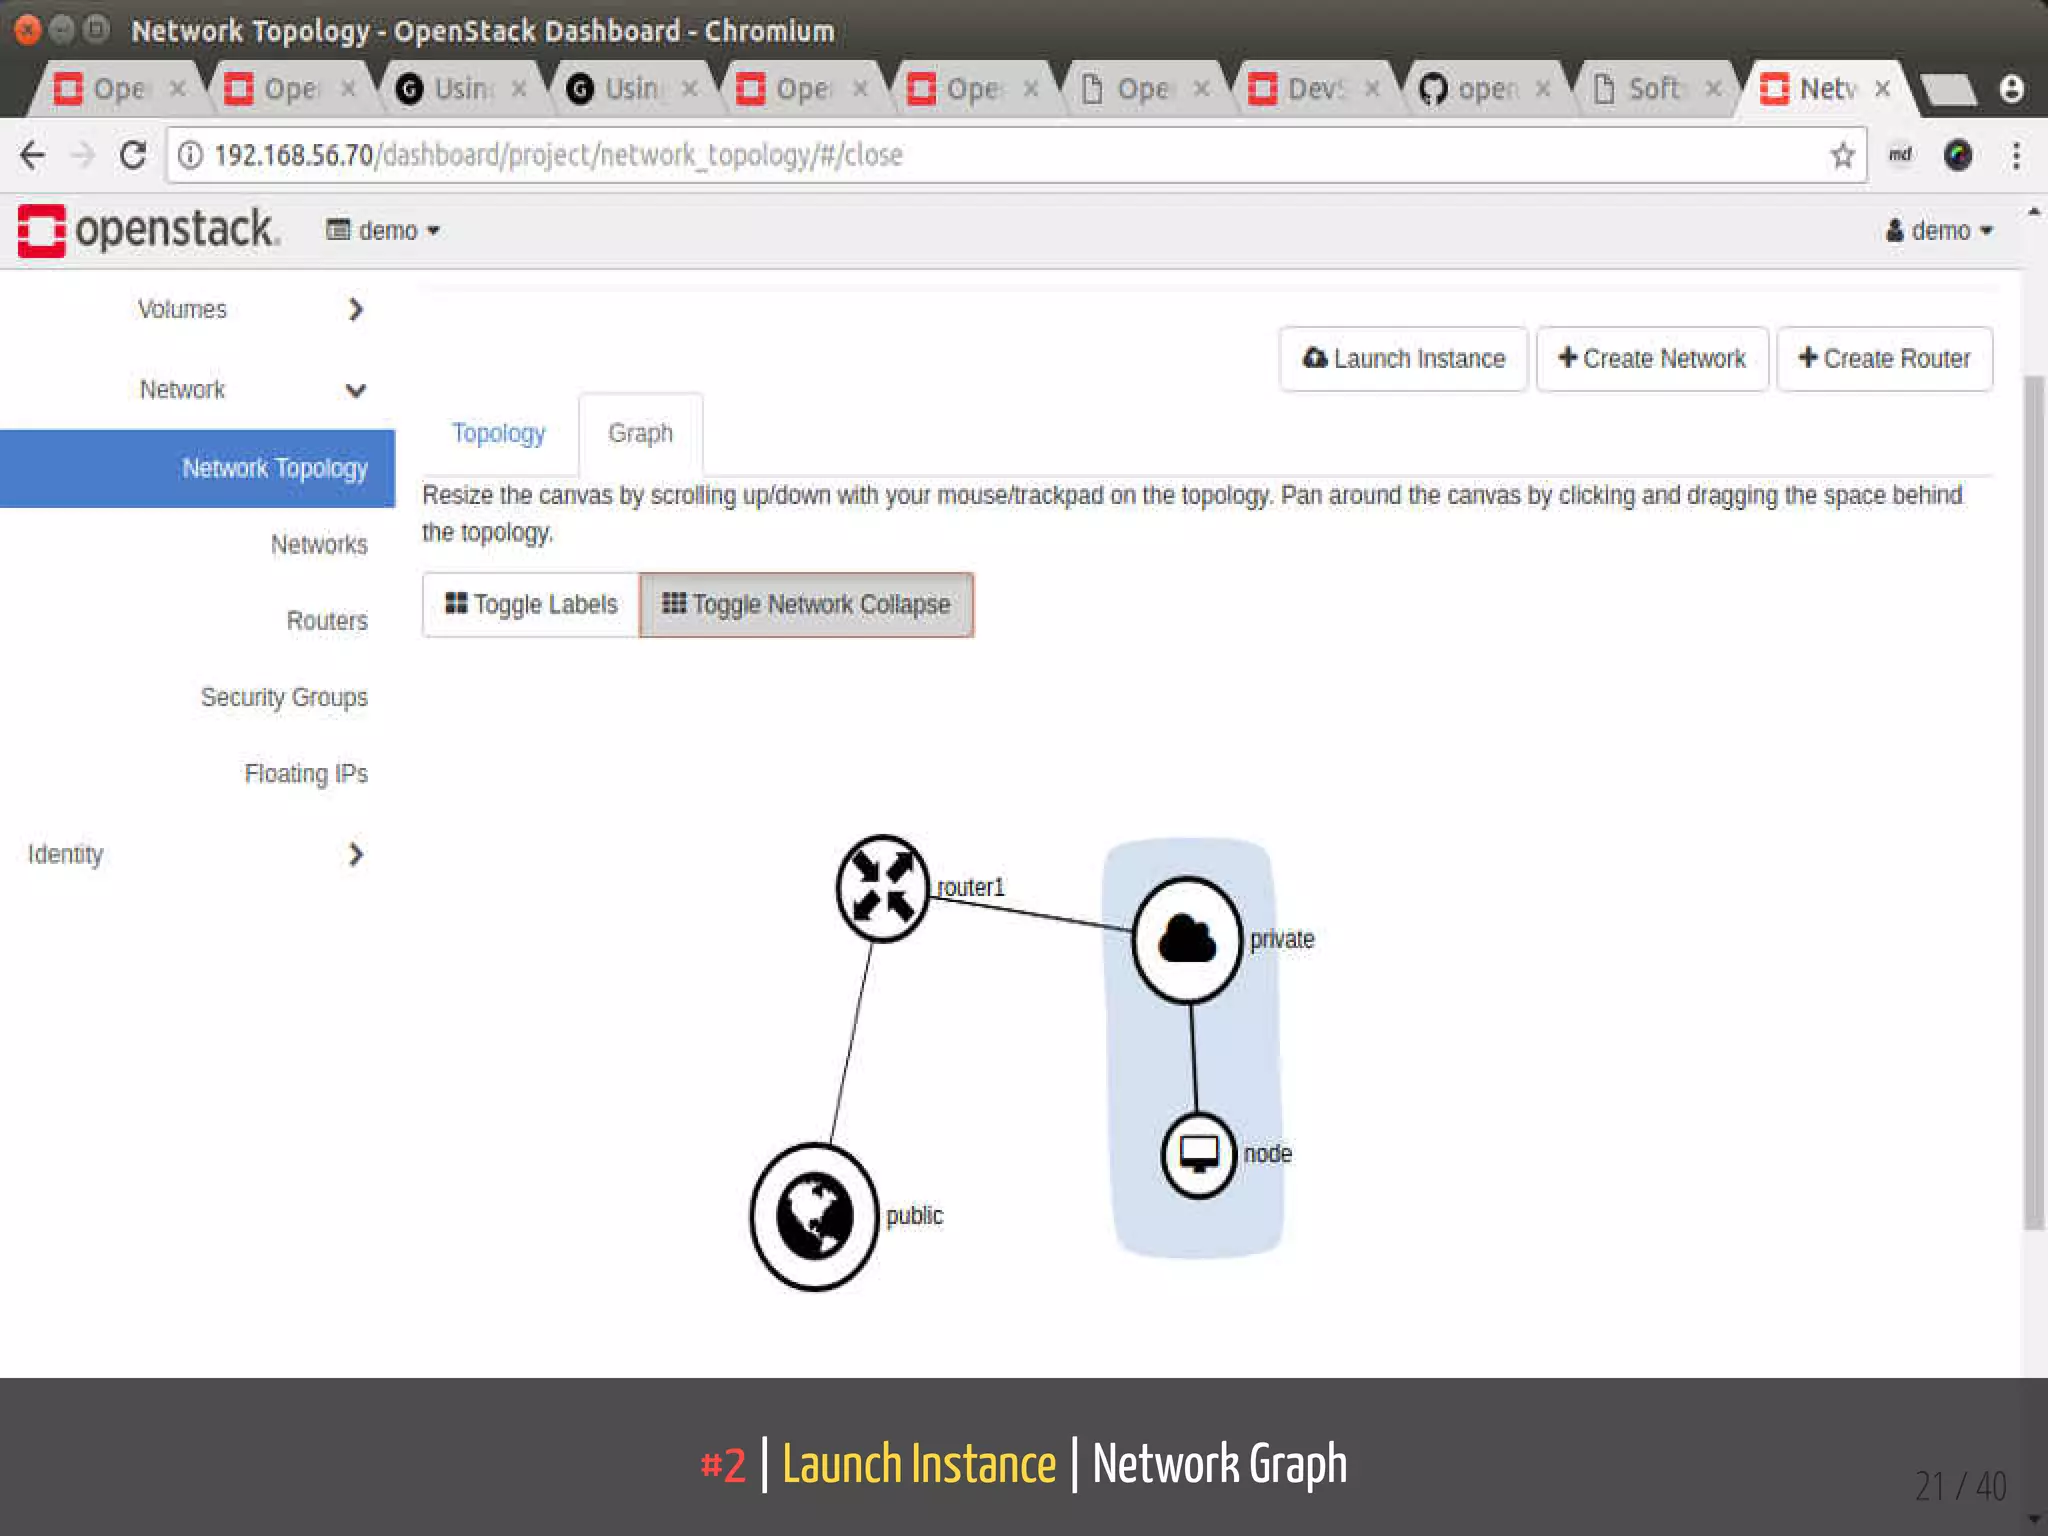Screen dimensions: 2048x1536
Task: Click the private network cloud icon
Action: [x=1187, y=939]
